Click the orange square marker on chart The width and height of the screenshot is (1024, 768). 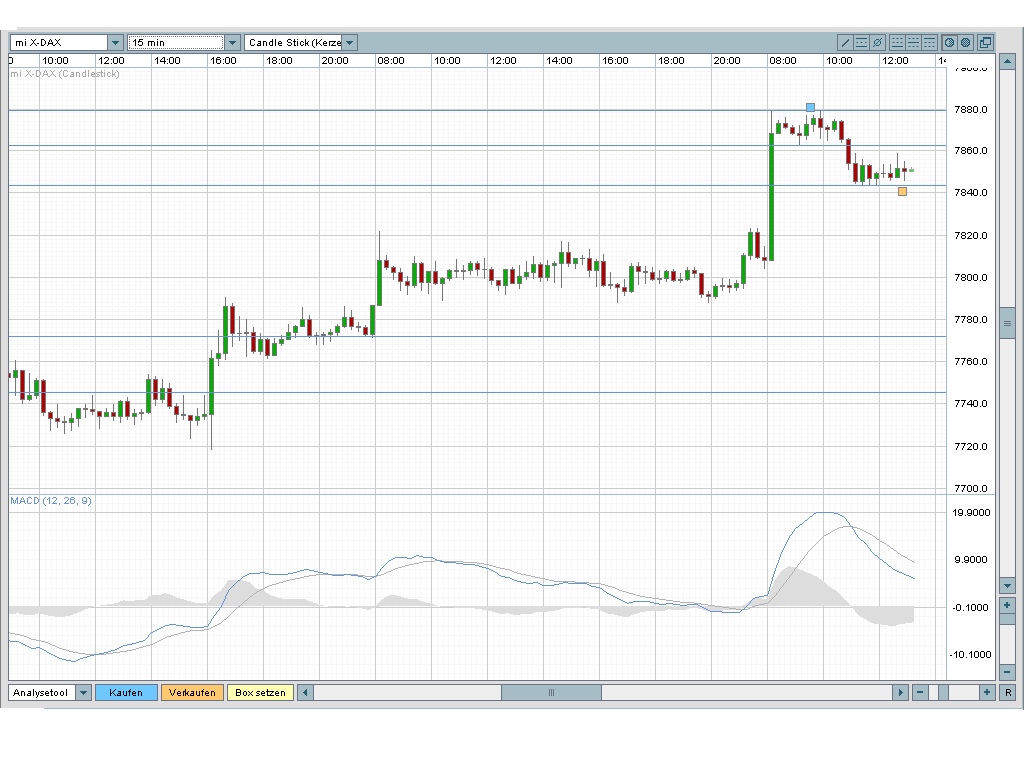click(903, 191)
